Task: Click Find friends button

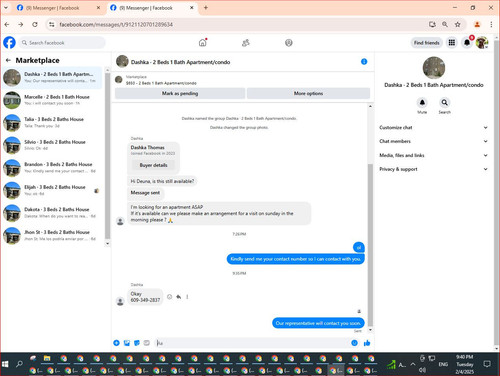Action: click(x=426, y=43)
